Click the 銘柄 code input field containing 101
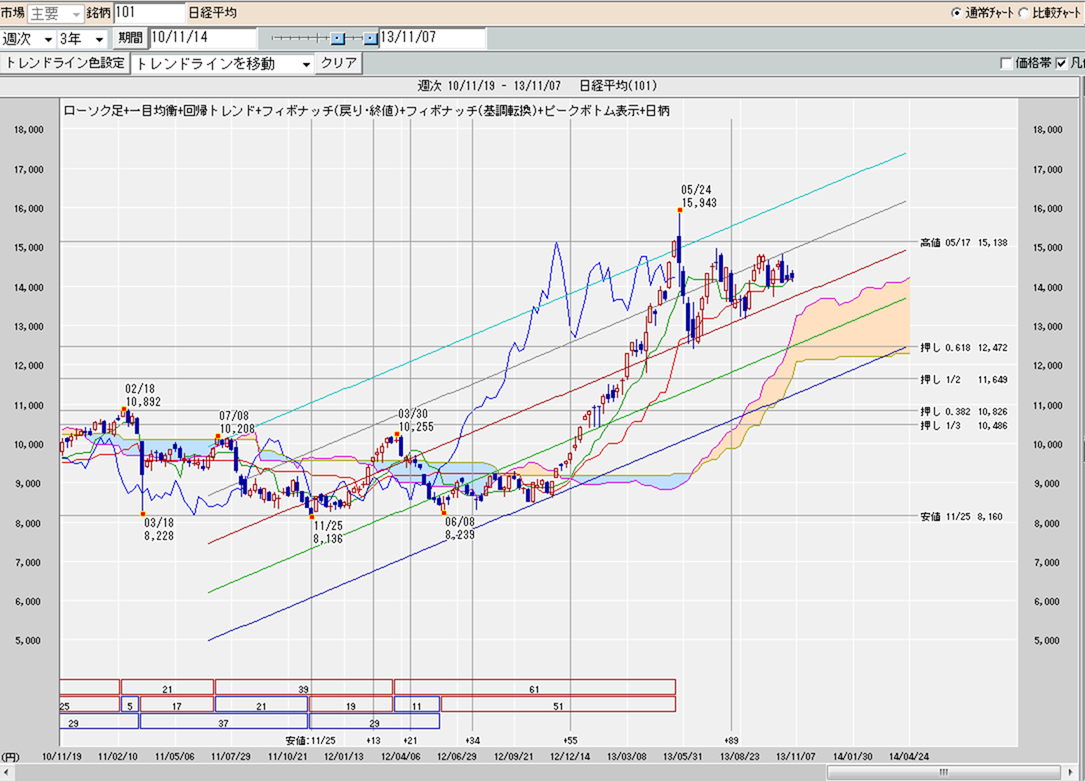This screenshot has height=781, width=1085. (x=149, y=12)
